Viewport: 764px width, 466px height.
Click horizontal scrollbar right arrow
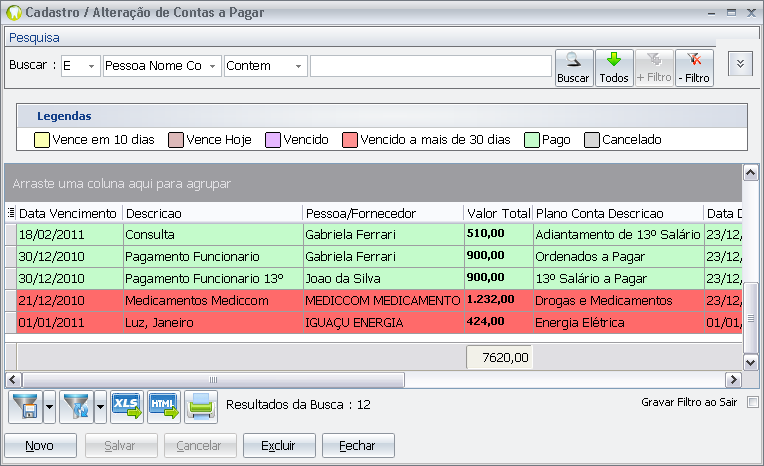click(x=733, y=380)
